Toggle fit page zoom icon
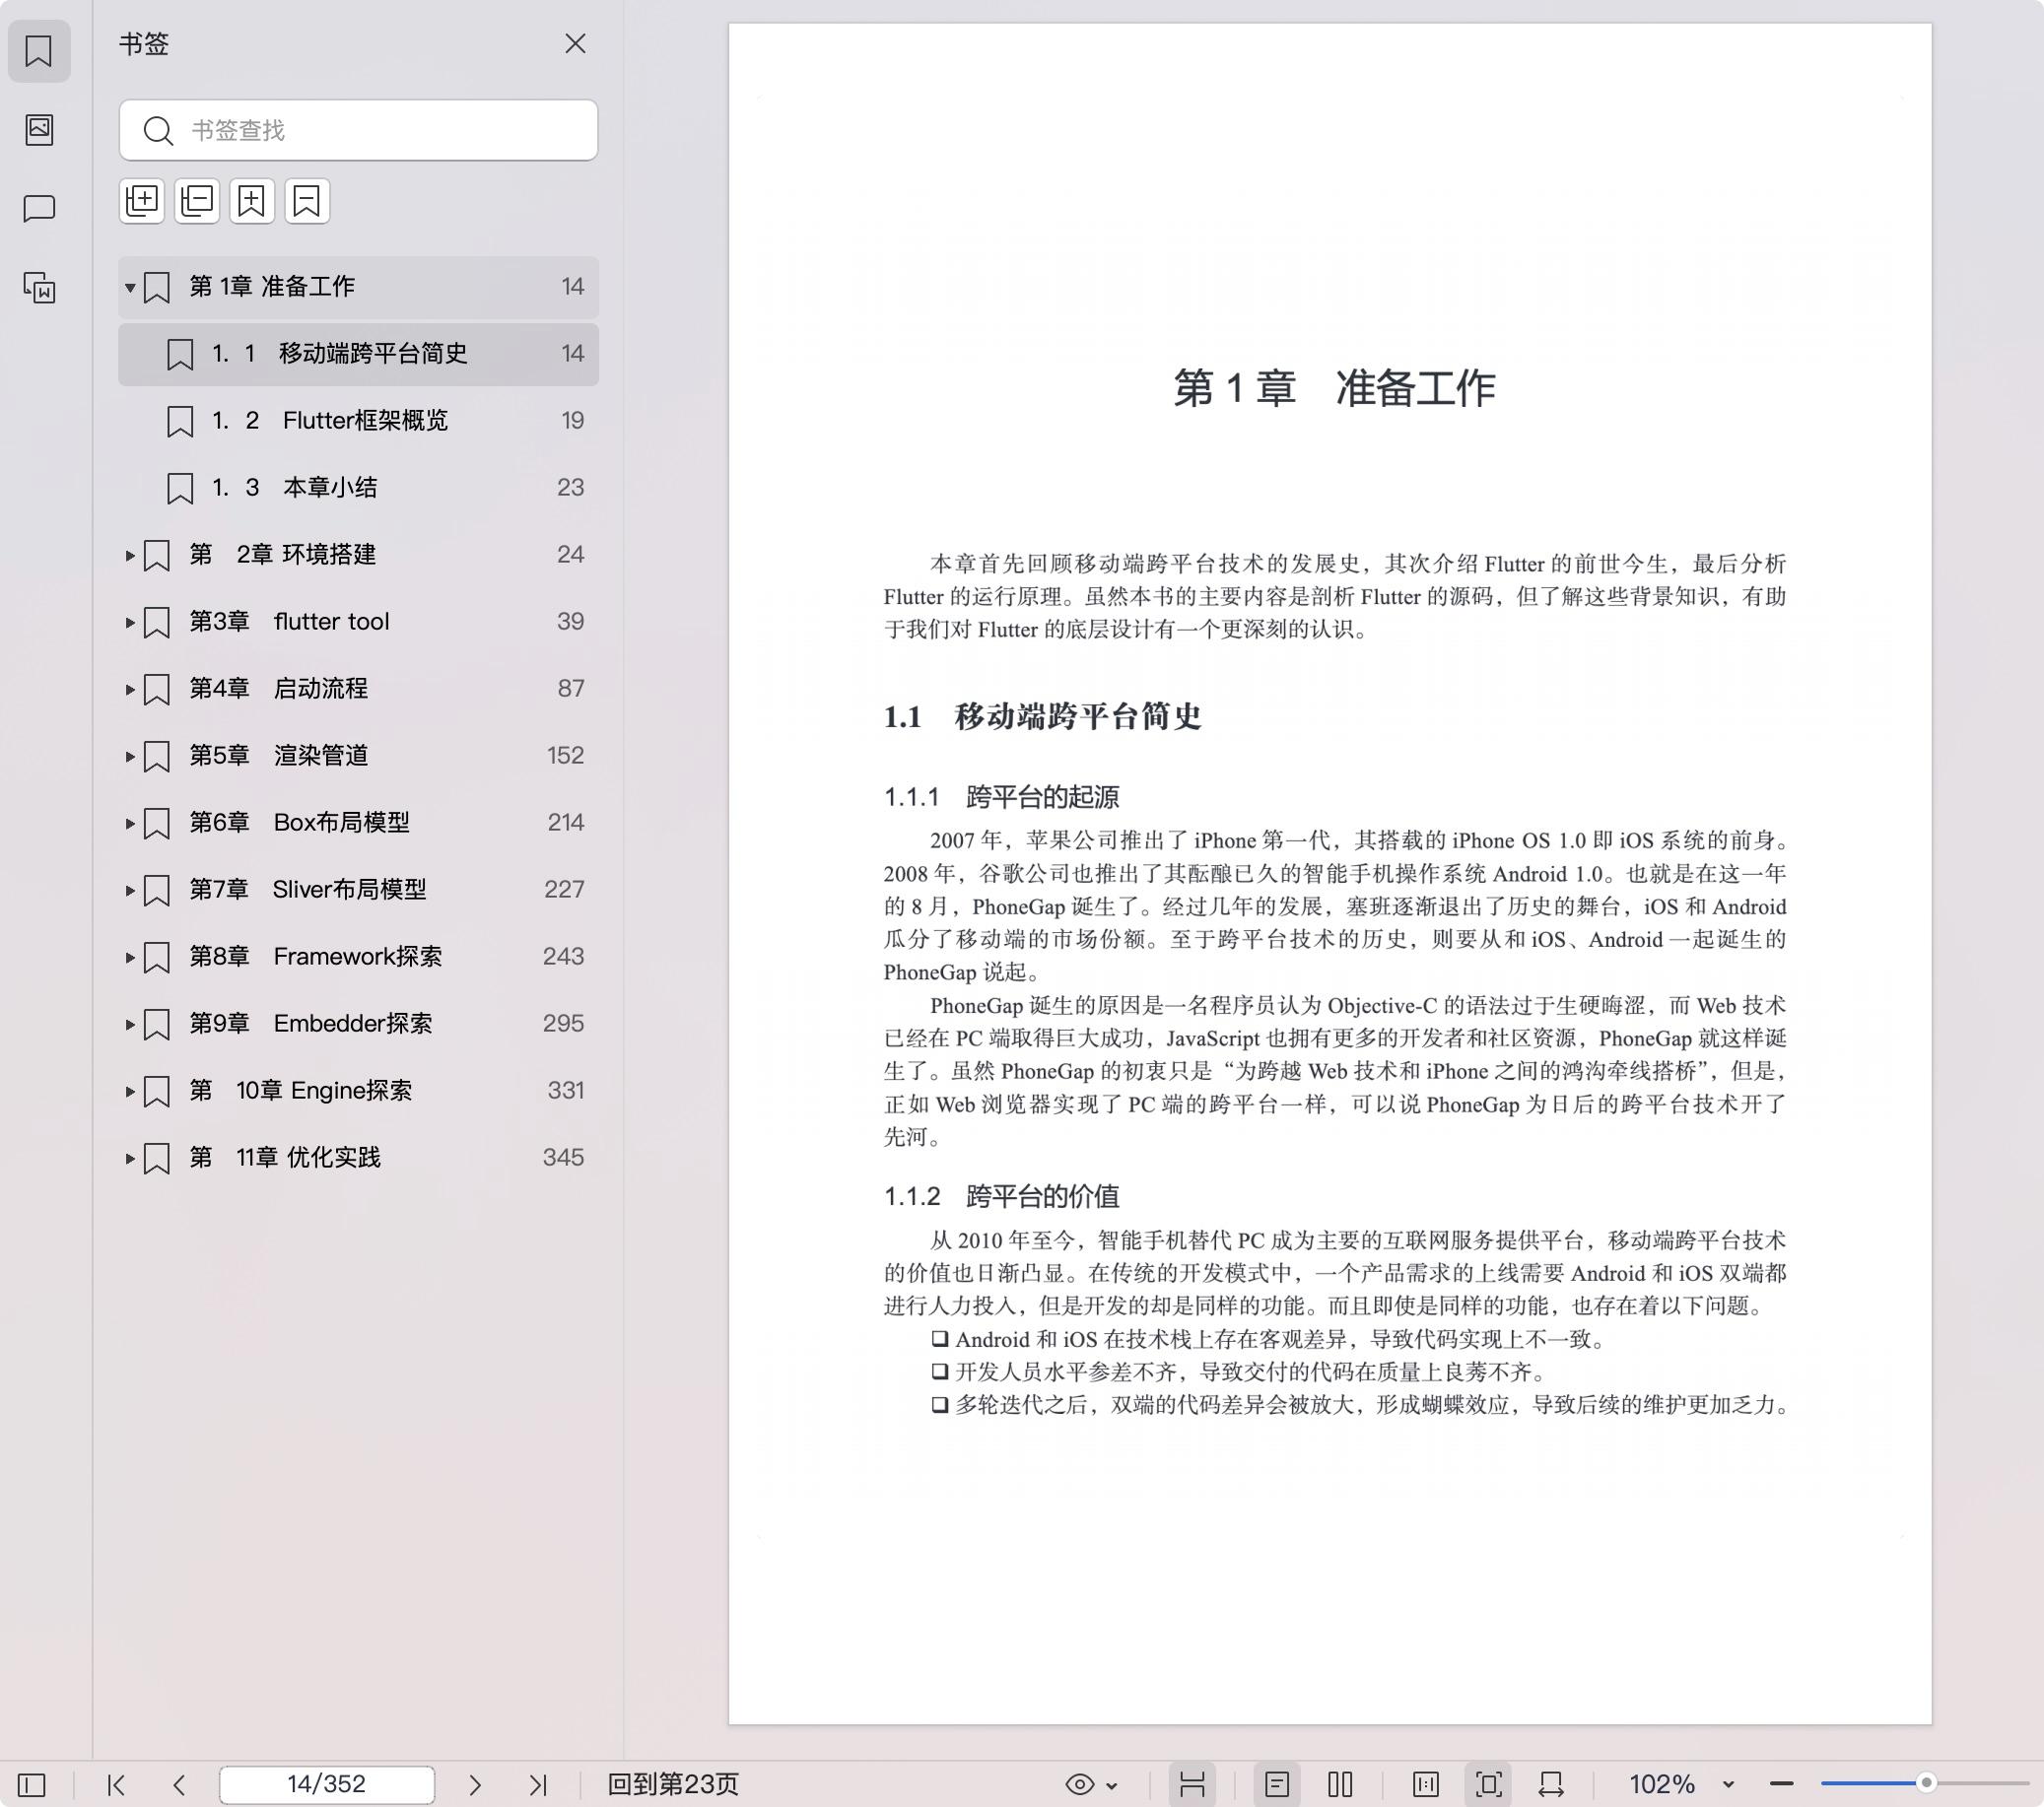Screen dimensions: 2044x1807 coord(1489,1785)
